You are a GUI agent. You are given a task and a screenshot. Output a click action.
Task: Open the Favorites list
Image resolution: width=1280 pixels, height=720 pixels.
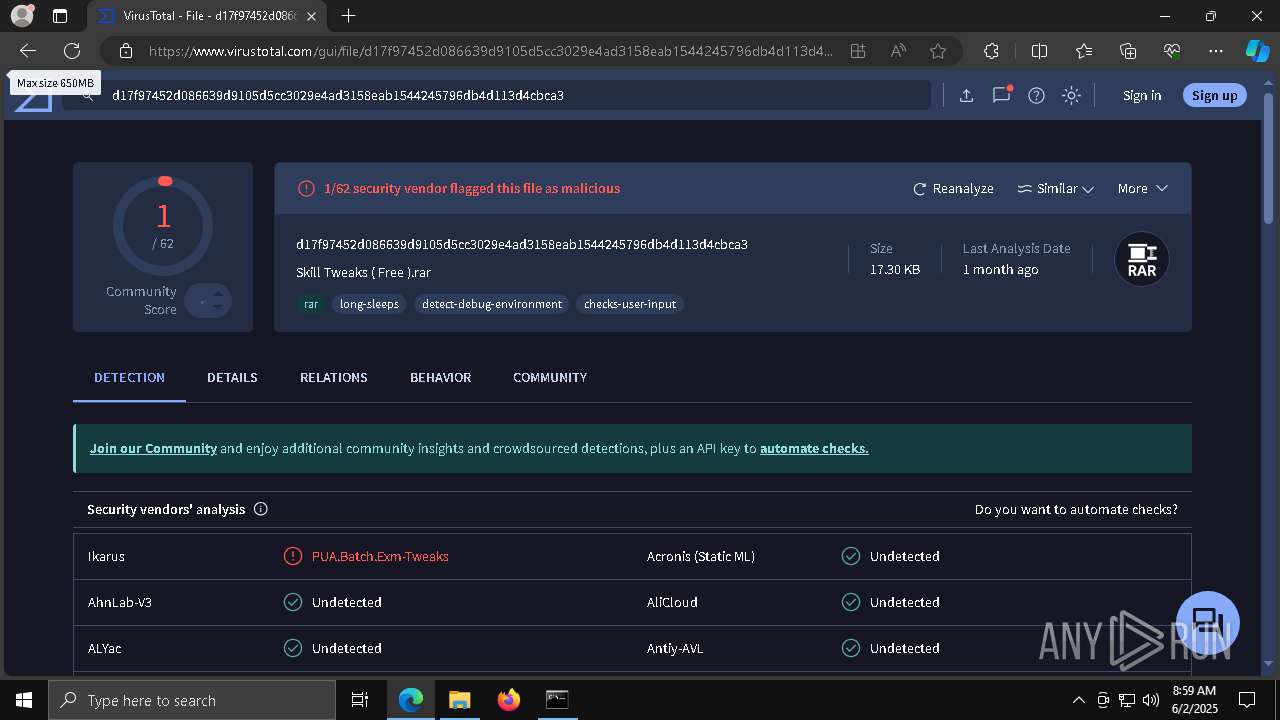tap(1084, 51)
